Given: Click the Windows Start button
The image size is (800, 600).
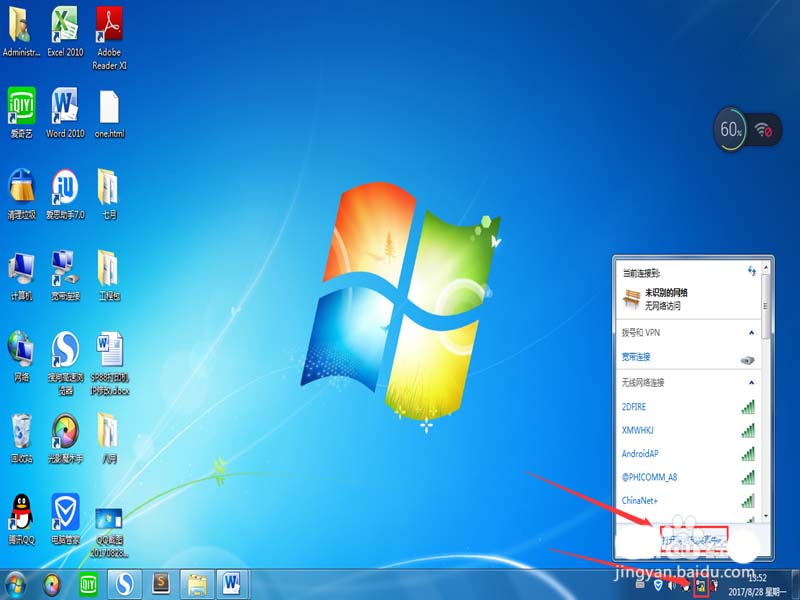Looking at the screenshot, I should pos(15,585).
